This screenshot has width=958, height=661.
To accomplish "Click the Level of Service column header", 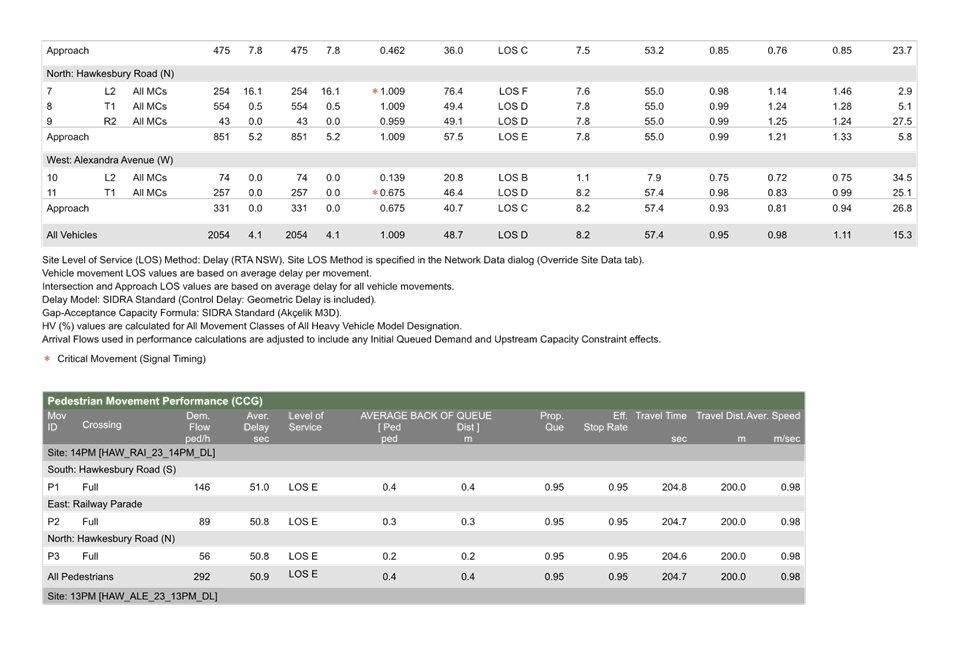I will pyautogui.click(x=306, y=422).
